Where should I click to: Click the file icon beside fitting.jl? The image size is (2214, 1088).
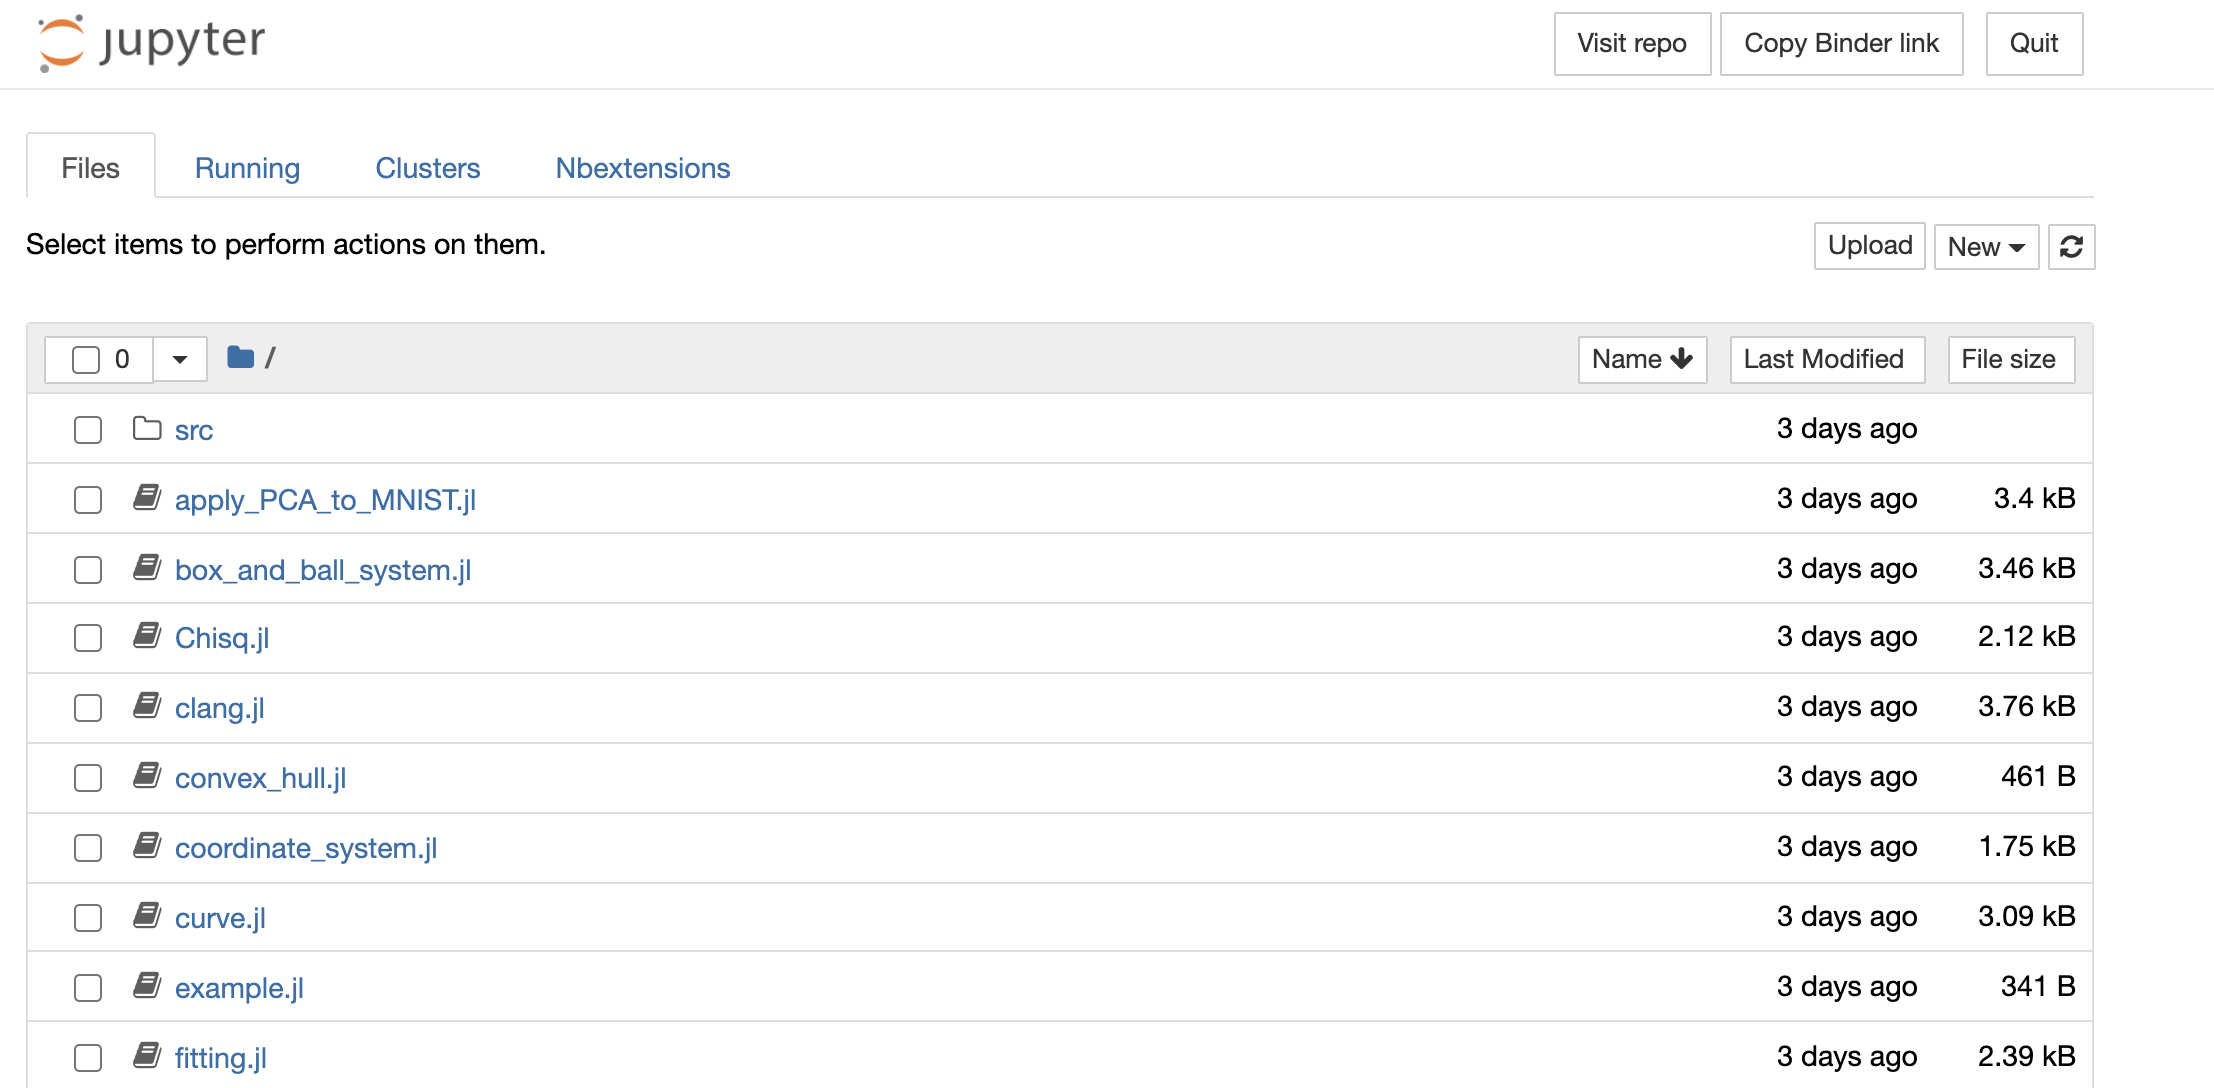point(147,1056)
